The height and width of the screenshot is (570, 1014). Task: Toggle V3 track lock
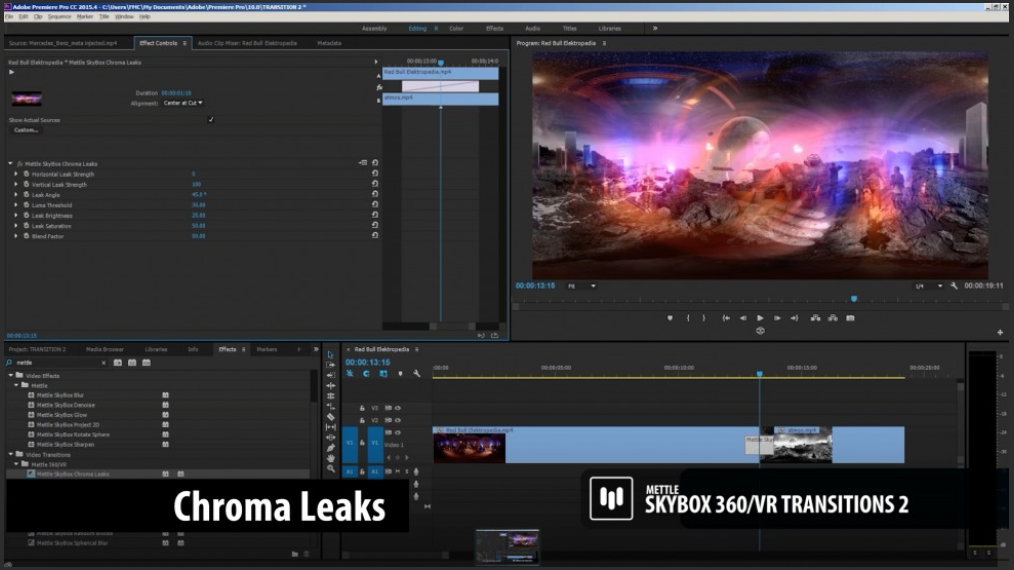click(x=362, y=408)
